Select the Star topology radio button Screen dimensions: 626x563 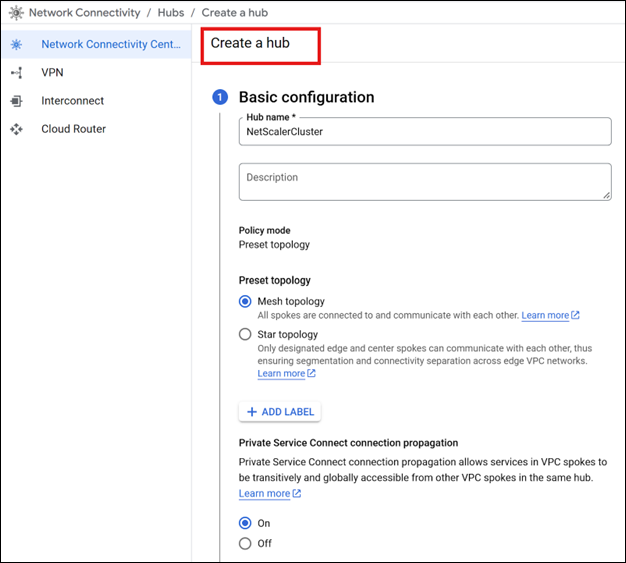pyautogui.click(x=245, y=335)
